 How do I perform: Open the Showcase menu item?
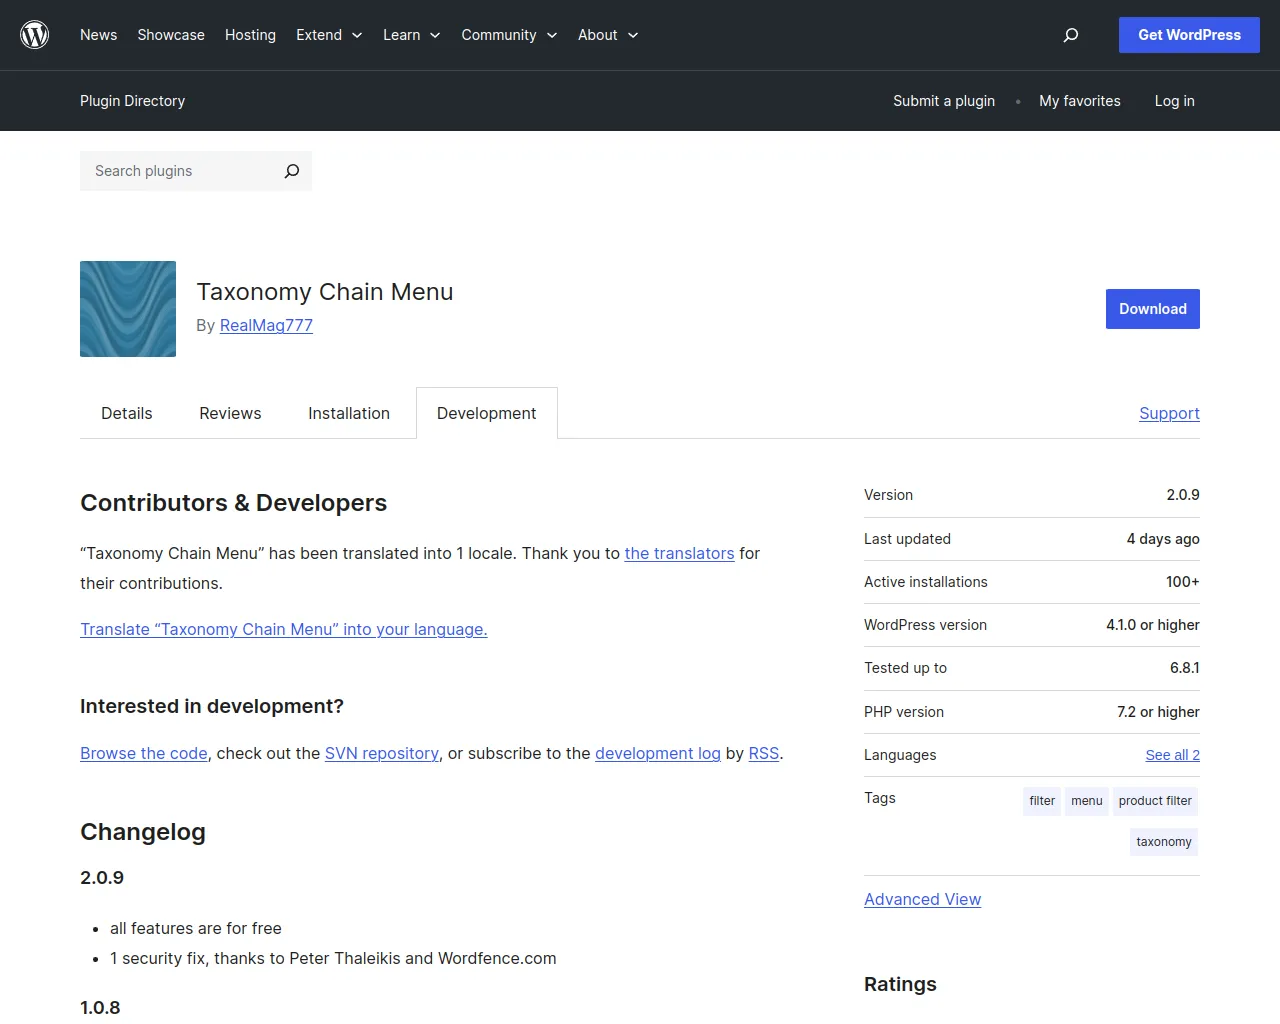(x=171, y=35)
